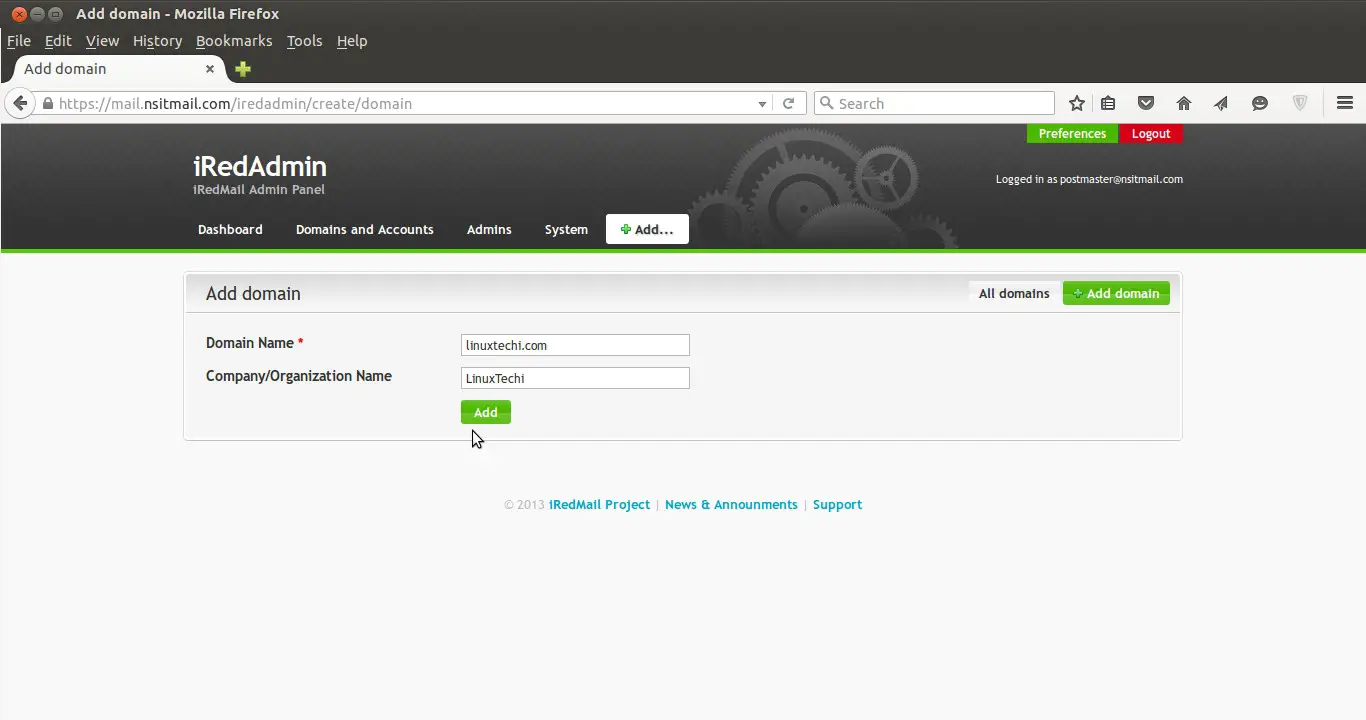Screen dimensions: 1366x720
Task: Open the History menu
Action: (157, 41)
